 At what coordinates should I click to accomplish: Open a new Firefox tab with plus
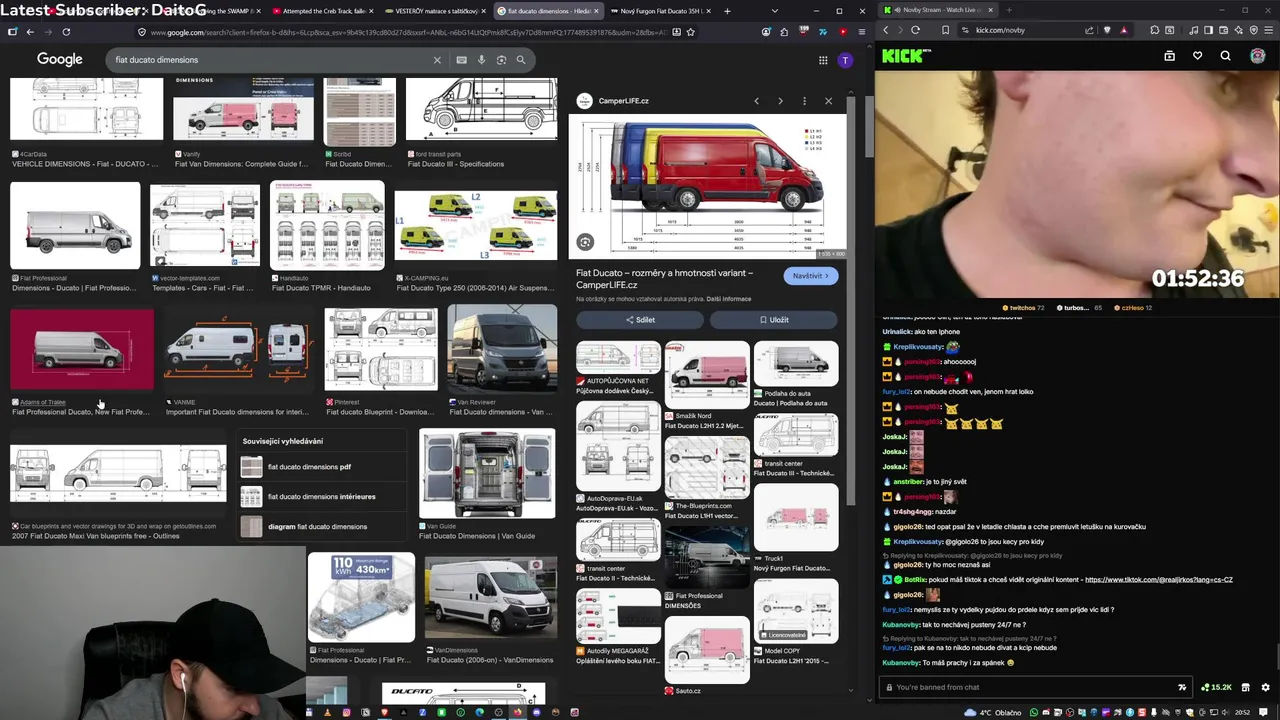click(x=727, y=11)
